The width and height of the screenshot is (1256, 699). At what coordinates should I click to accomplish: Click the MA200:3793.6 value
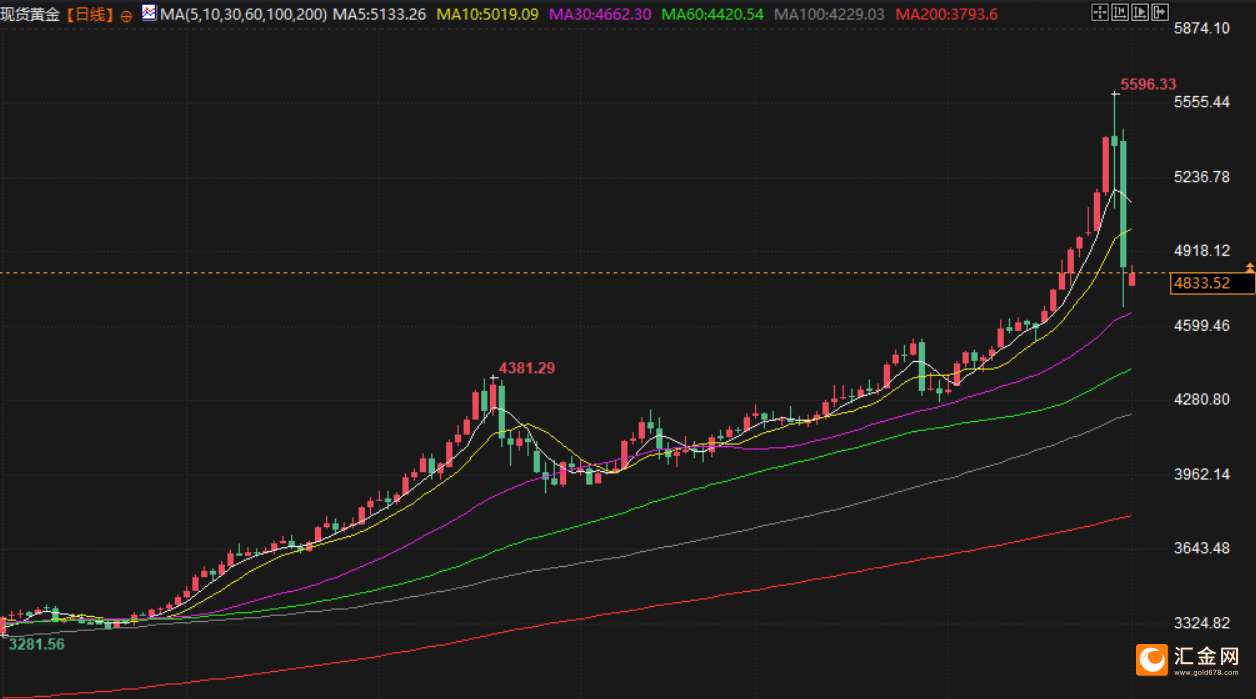[x=947, y=15]
